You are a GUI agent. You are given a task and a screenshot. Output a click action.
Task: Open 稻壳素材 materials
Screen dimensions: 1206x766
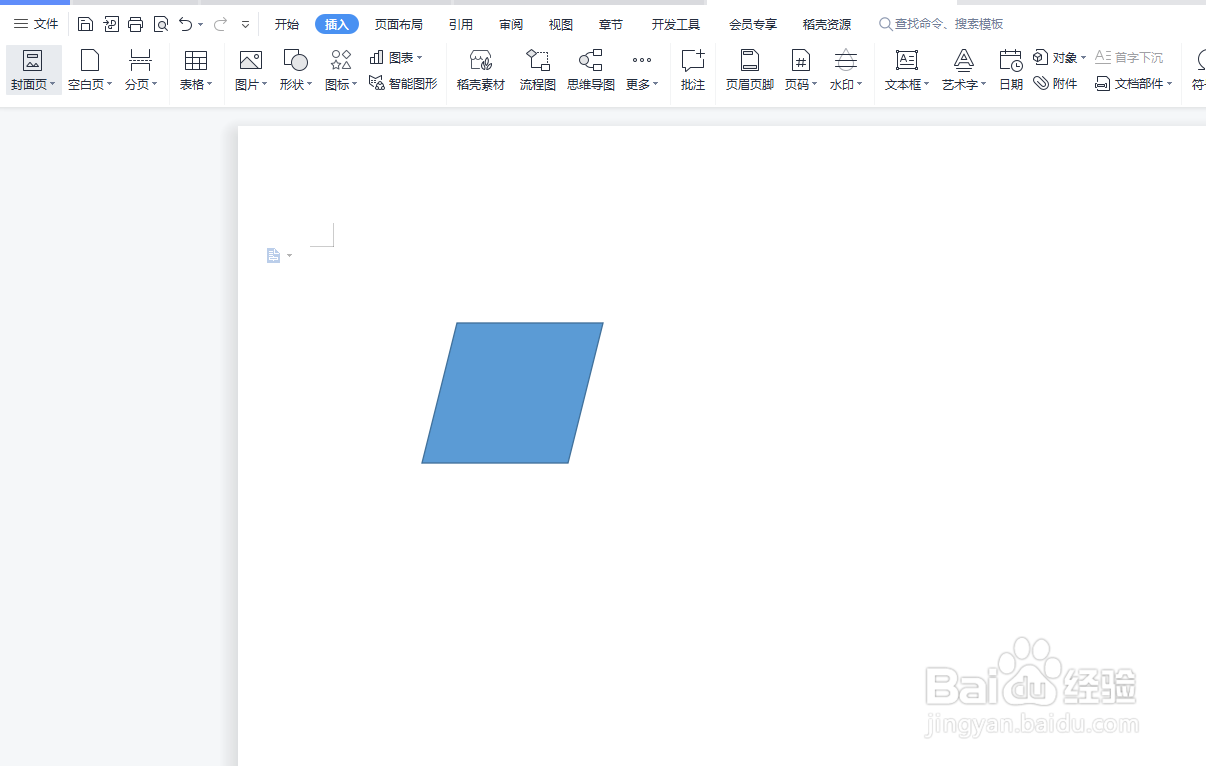tap(481, 70)
